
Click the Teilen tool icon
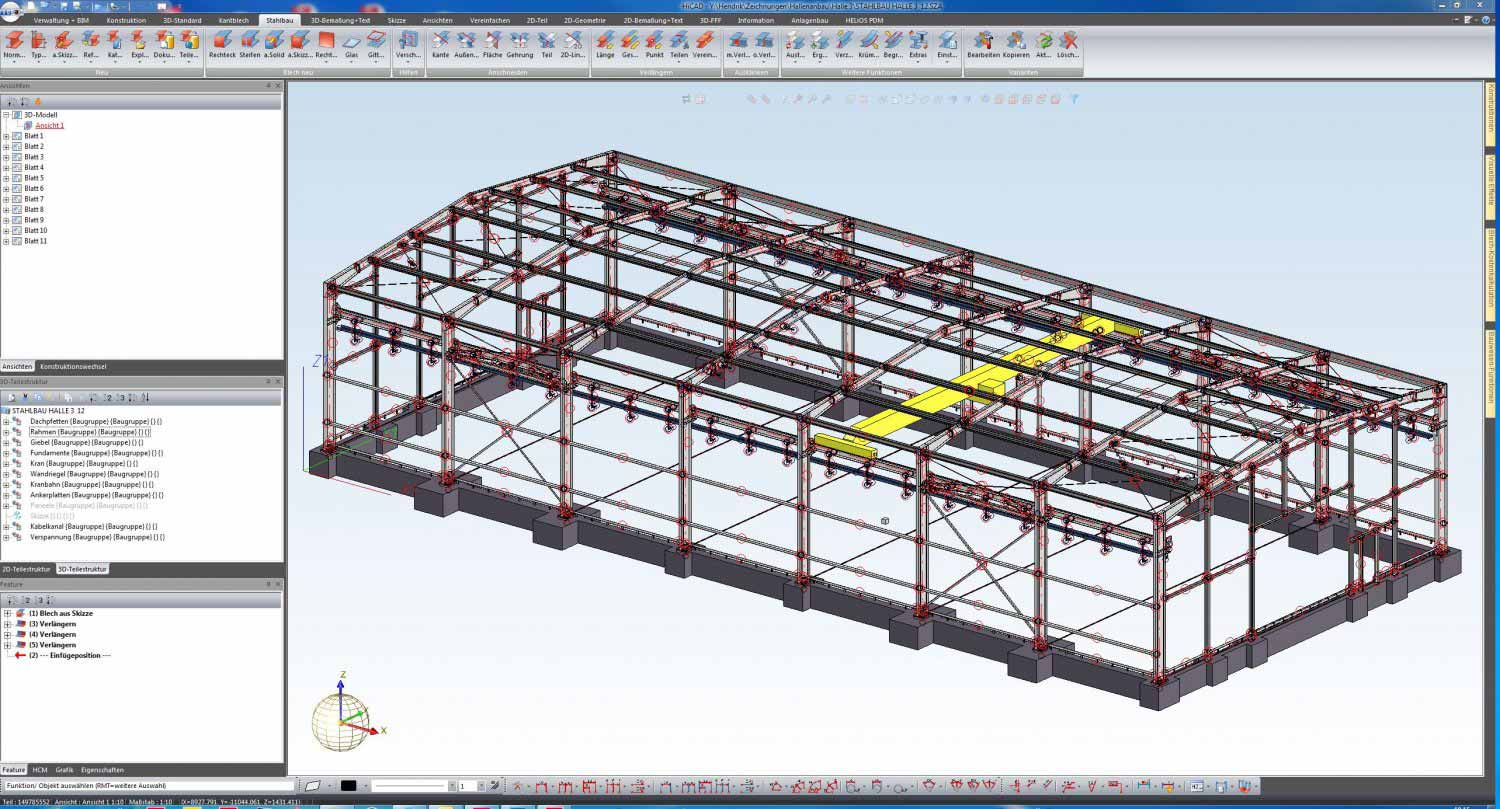pos(679,41)
